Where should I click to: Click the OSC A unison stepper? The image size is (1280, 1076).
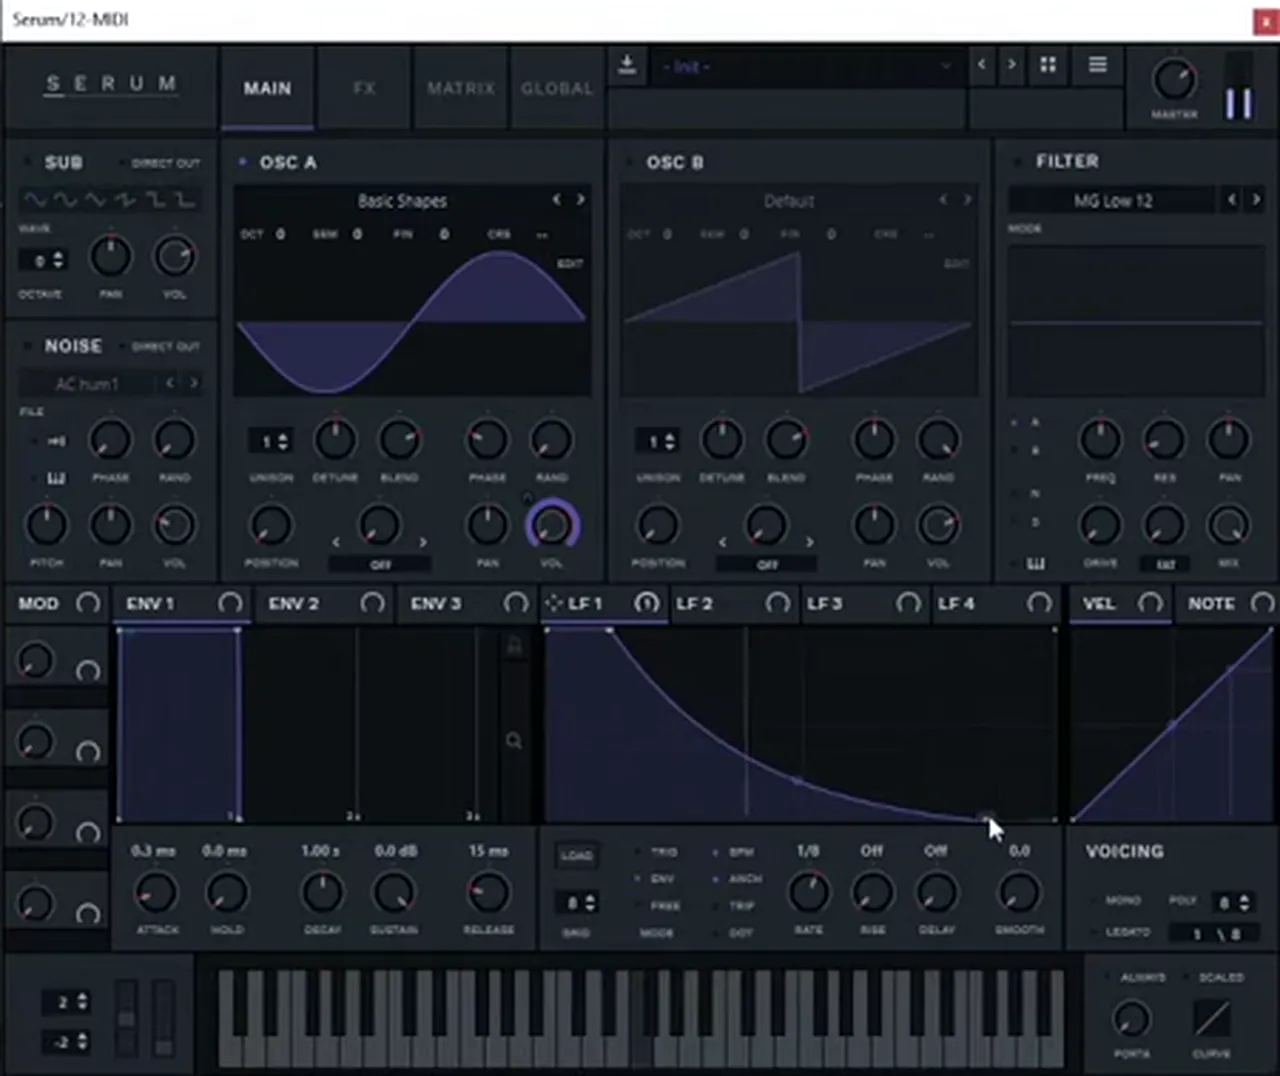coord(270,441)
